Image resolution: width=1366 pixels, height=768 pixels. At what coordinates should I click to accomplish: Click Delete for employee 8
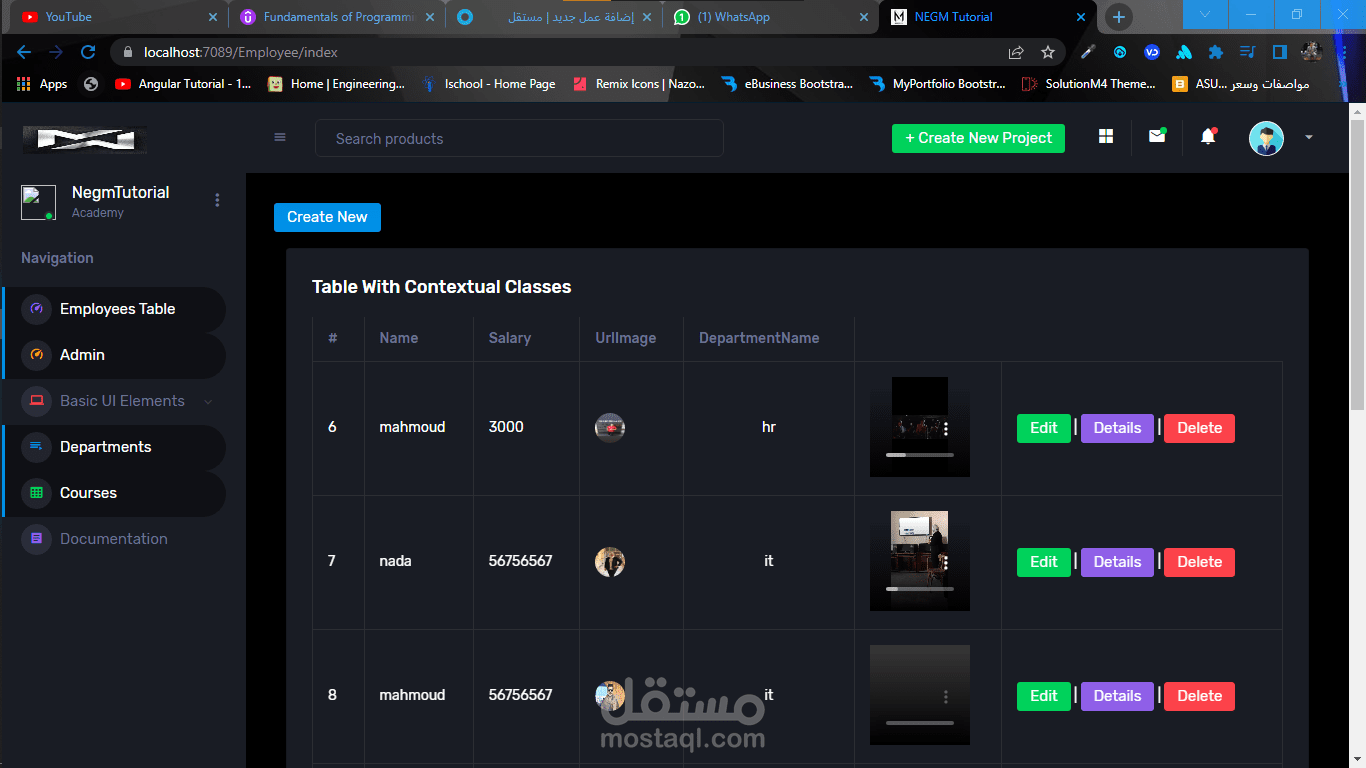(x=1199, y=696)
